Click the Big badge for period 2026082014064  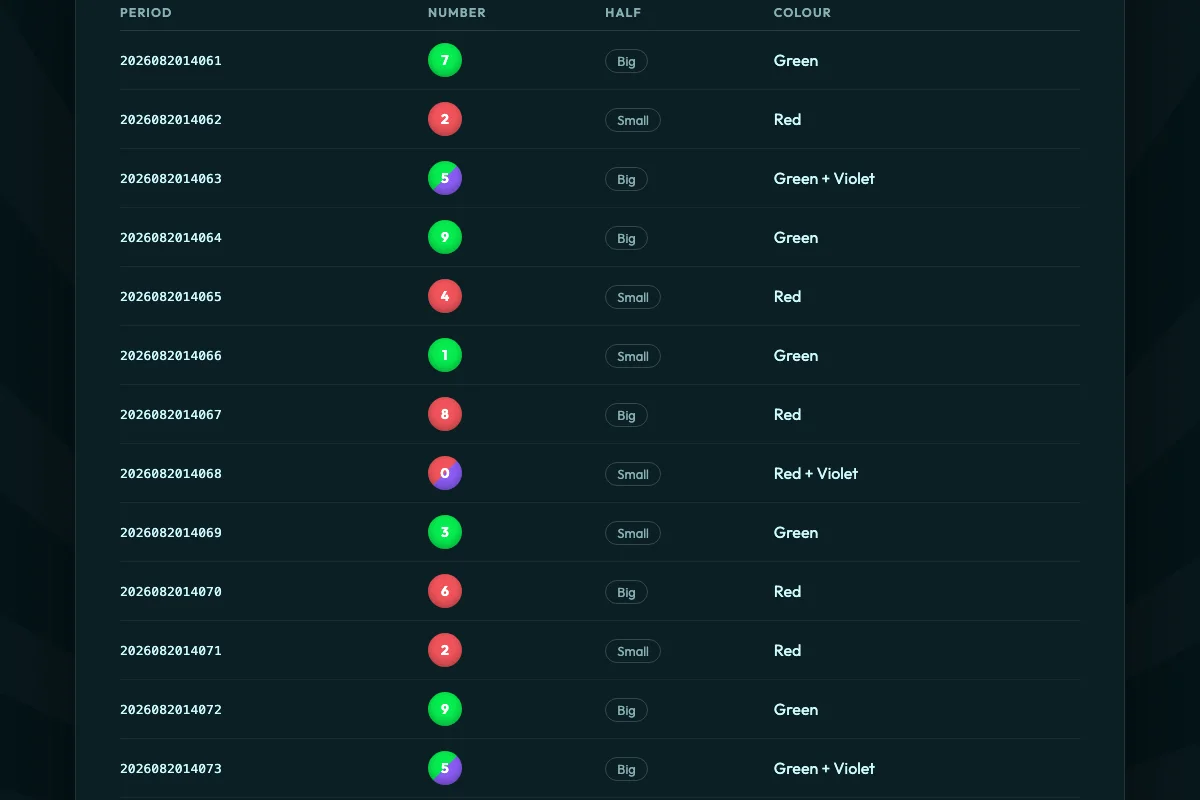coord(626,239)
